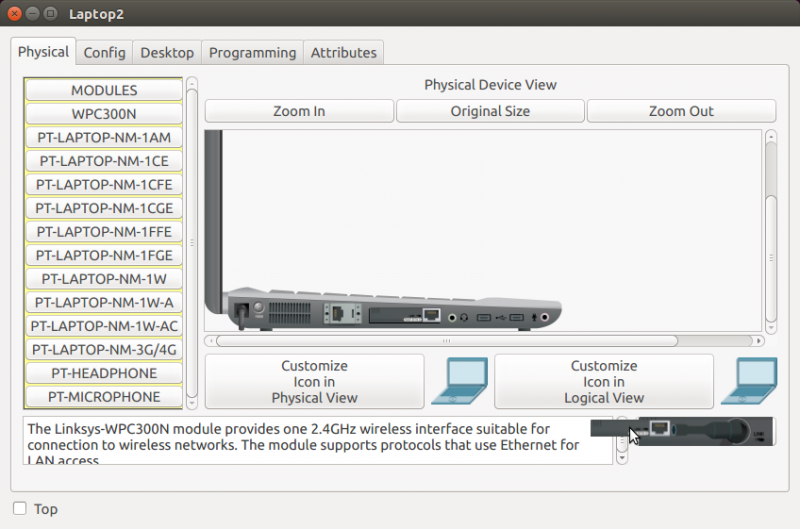Viewport: 800px width, 529px height.
Task: Click the physical view laptop icon preview
Action: tap(458, 381)
